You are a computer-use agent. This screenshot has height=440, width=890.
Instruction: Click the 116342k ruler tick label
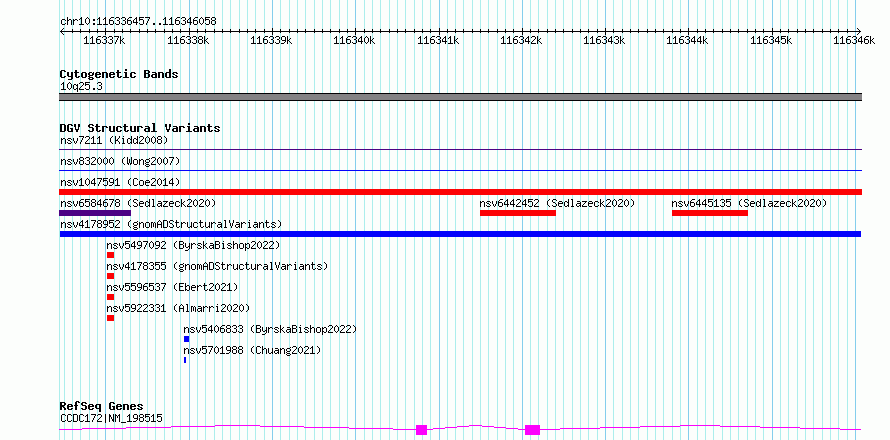tap(521, 40)
